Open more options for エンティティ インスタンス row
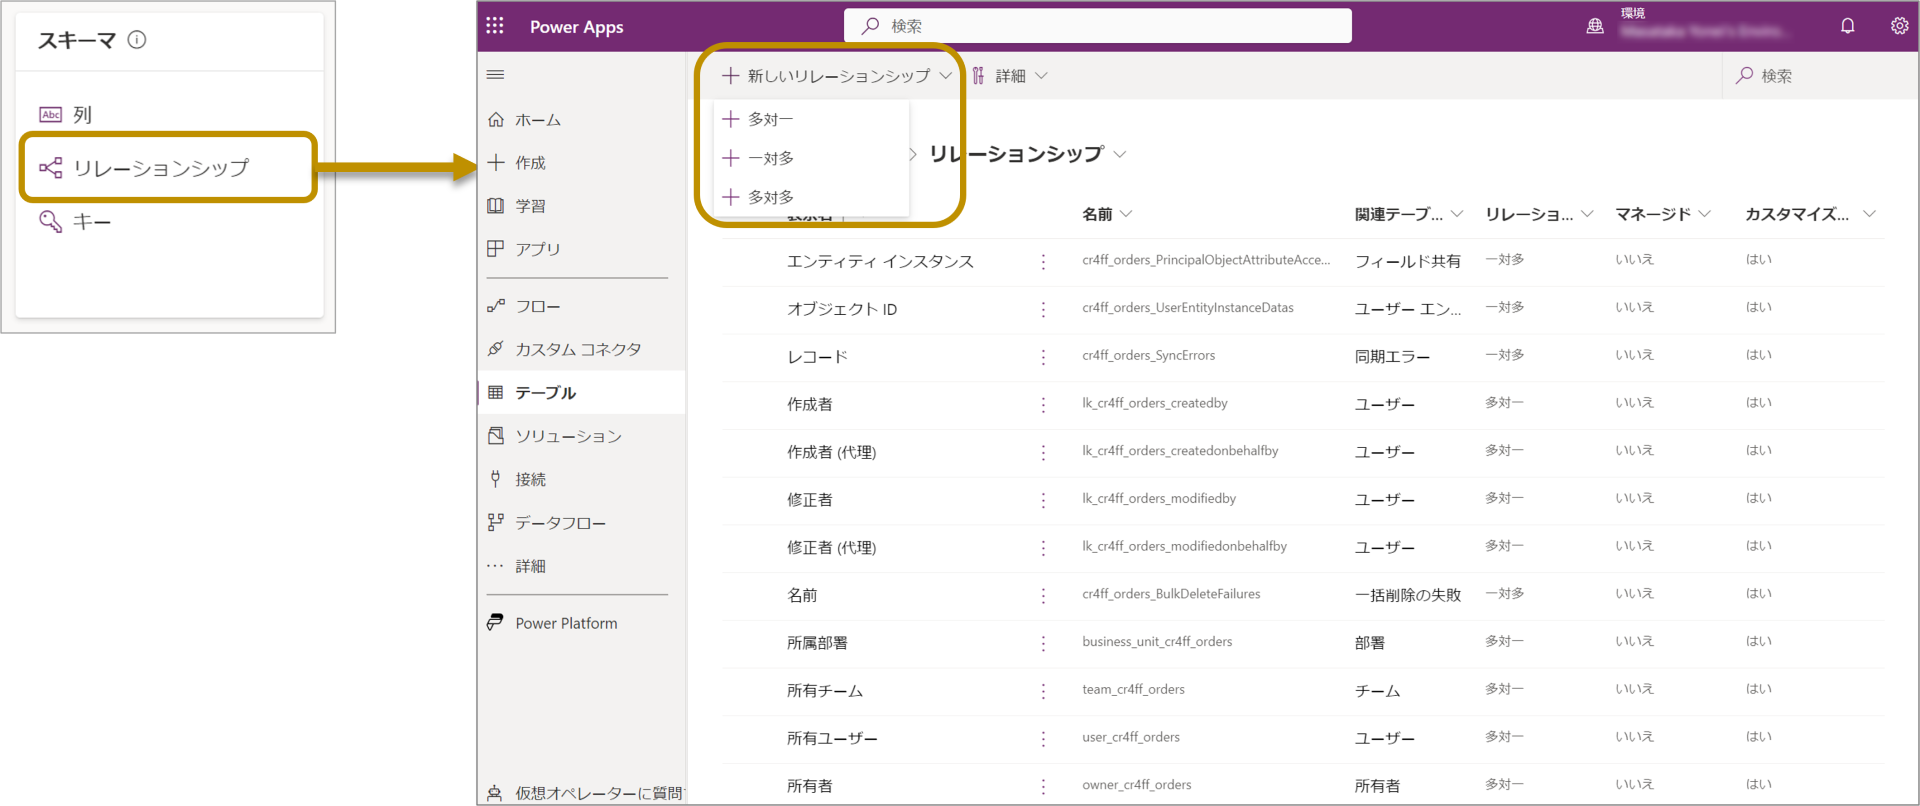The image size is (1920, 806). [x=1043, y=262]
